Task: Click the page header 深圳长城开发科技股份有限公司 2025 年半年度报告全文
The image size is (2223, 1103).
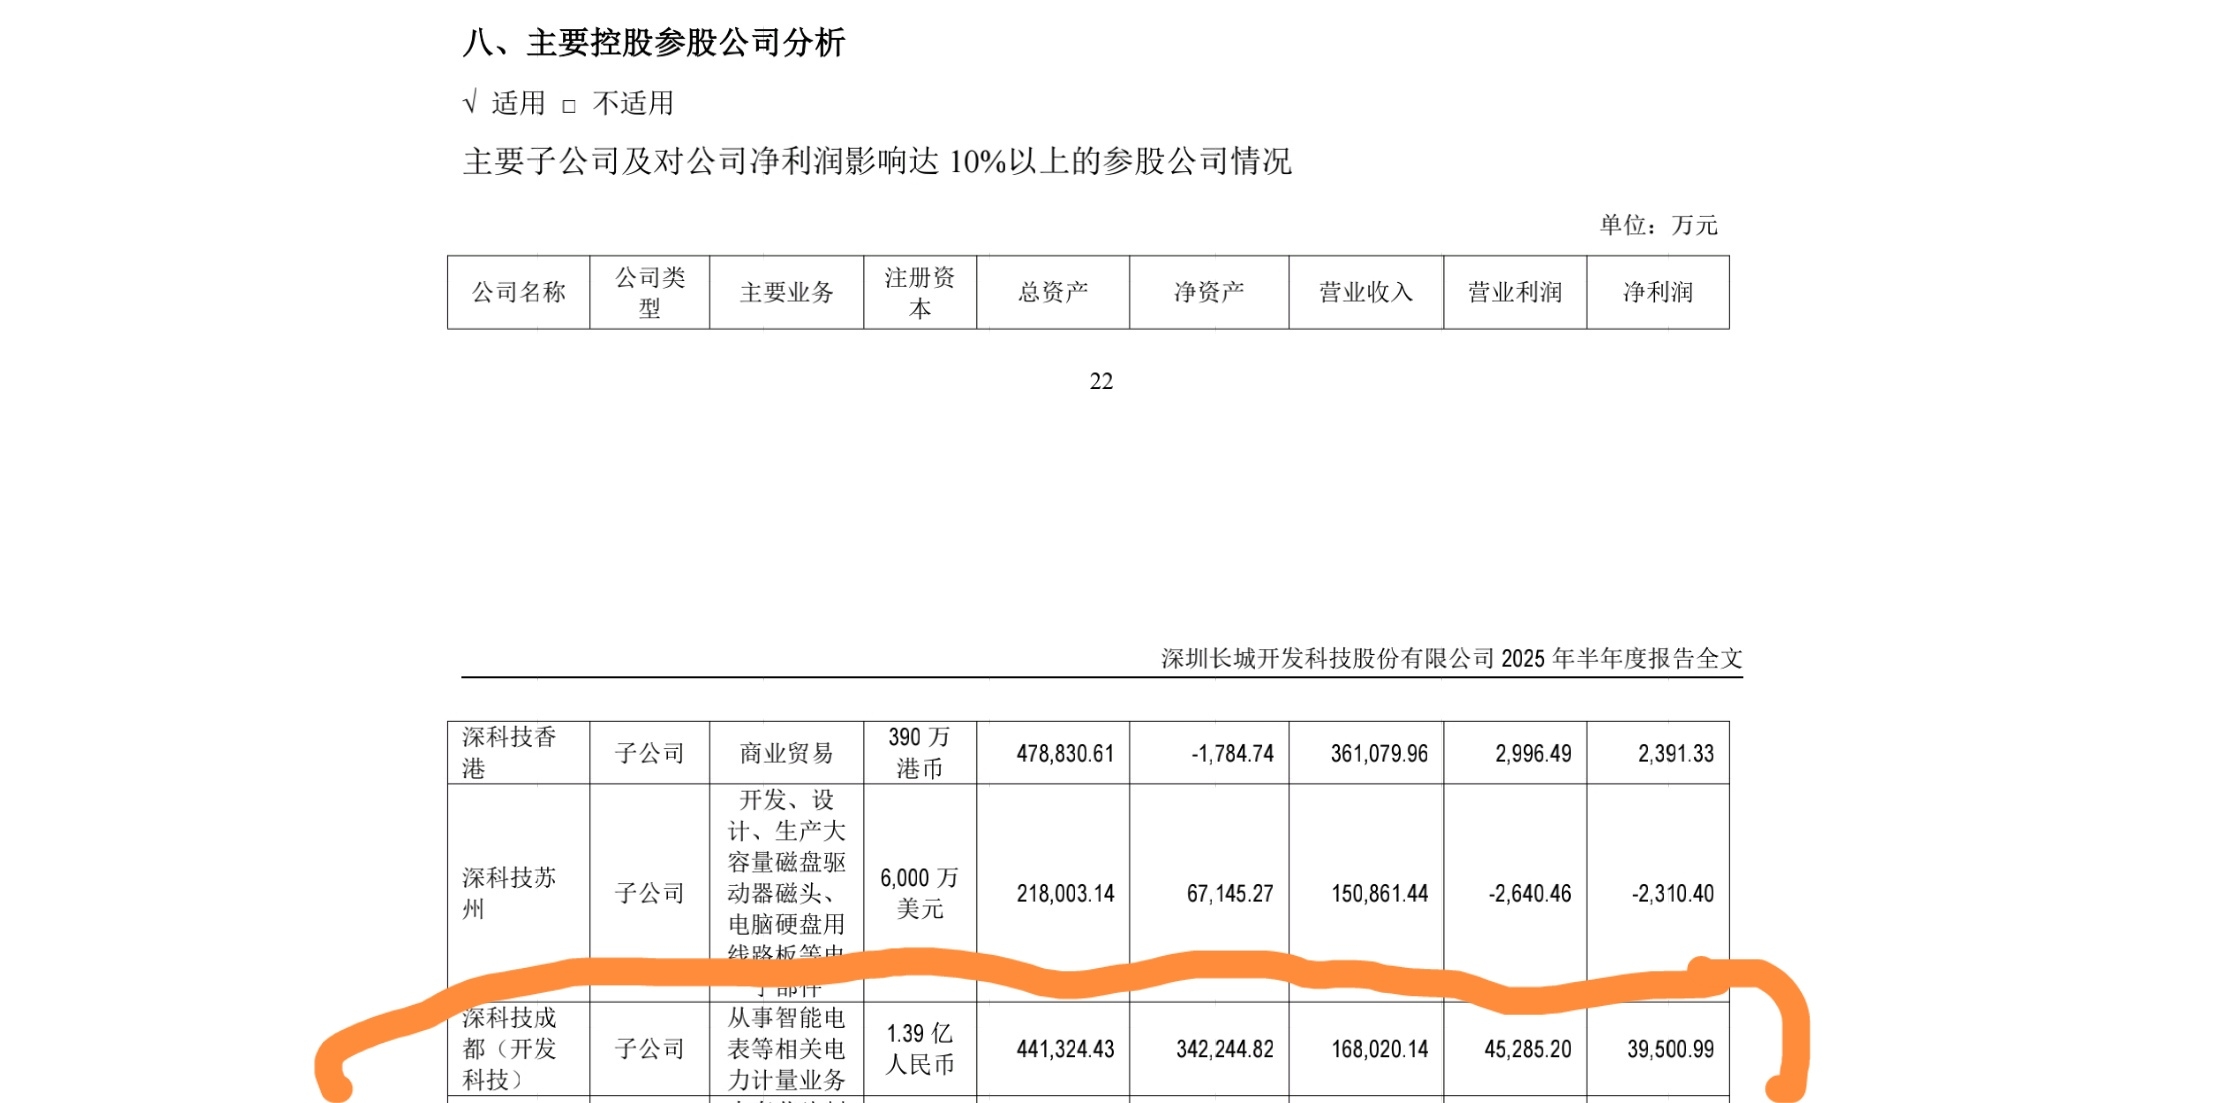Action: coord(1451,658)
